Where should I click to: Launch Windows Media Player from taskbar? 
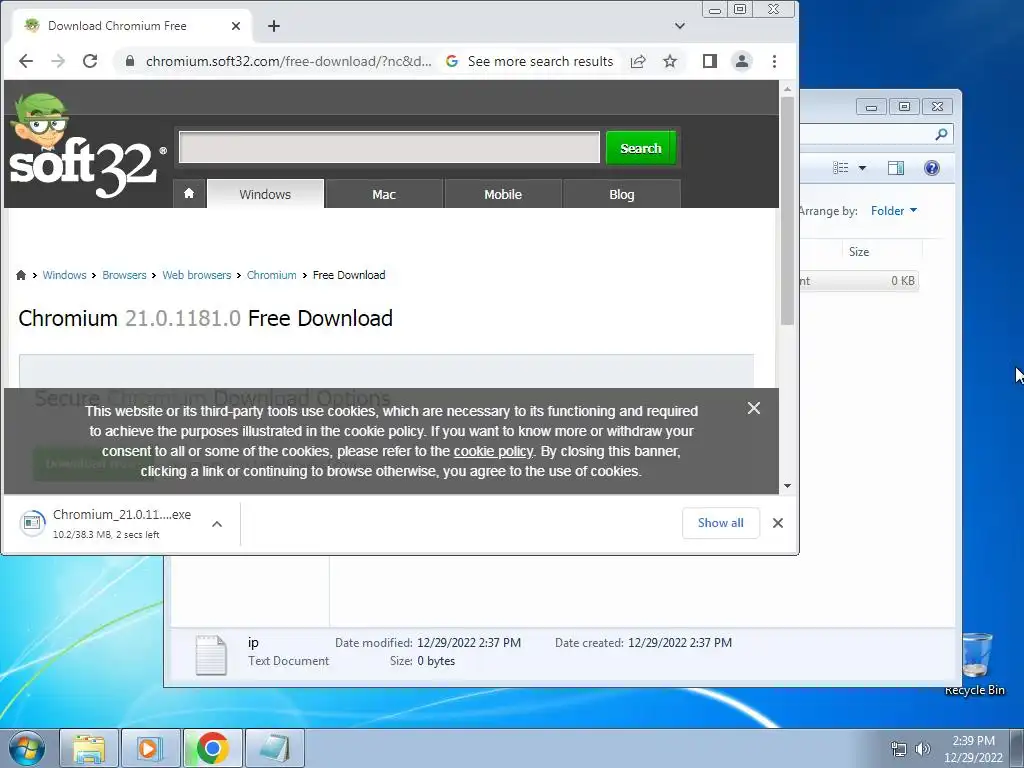[150, 748]
